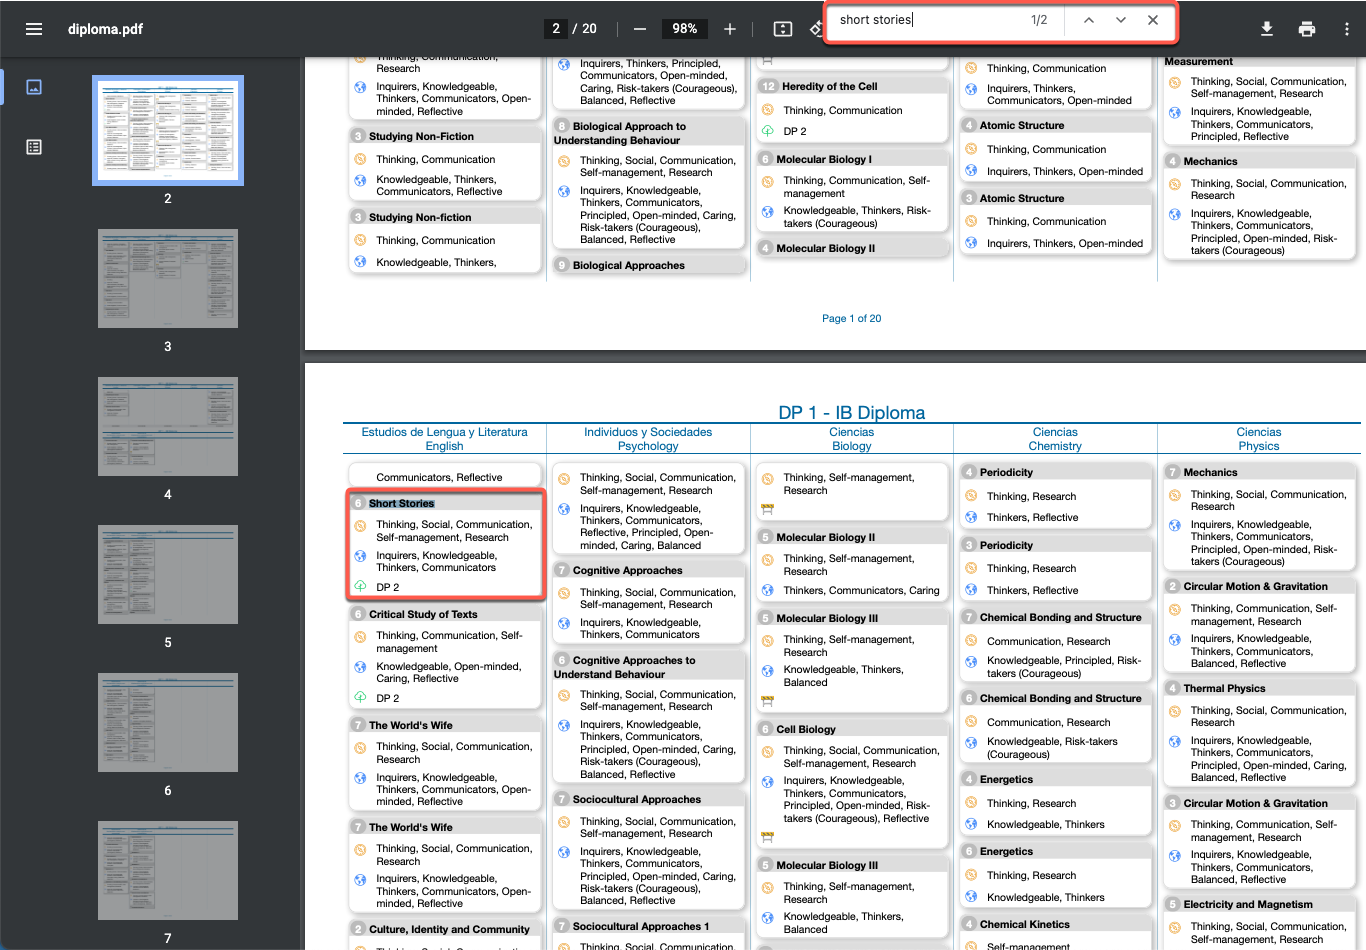Open the more actions three-dot menu
1366x950 pixels.
coord(1347,29)
